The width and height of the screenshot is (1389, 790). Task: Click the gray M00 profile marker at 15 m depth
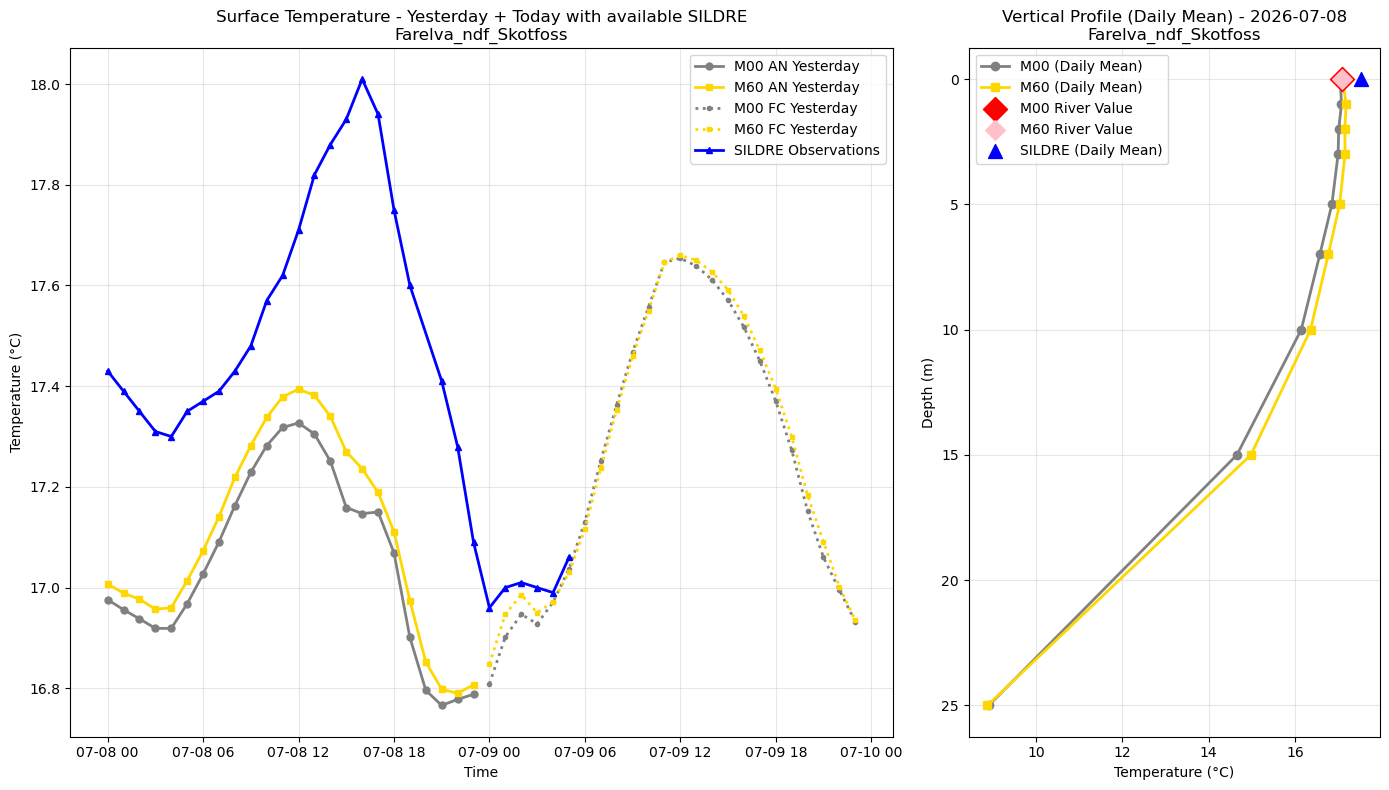click(x=1237, y=455)
